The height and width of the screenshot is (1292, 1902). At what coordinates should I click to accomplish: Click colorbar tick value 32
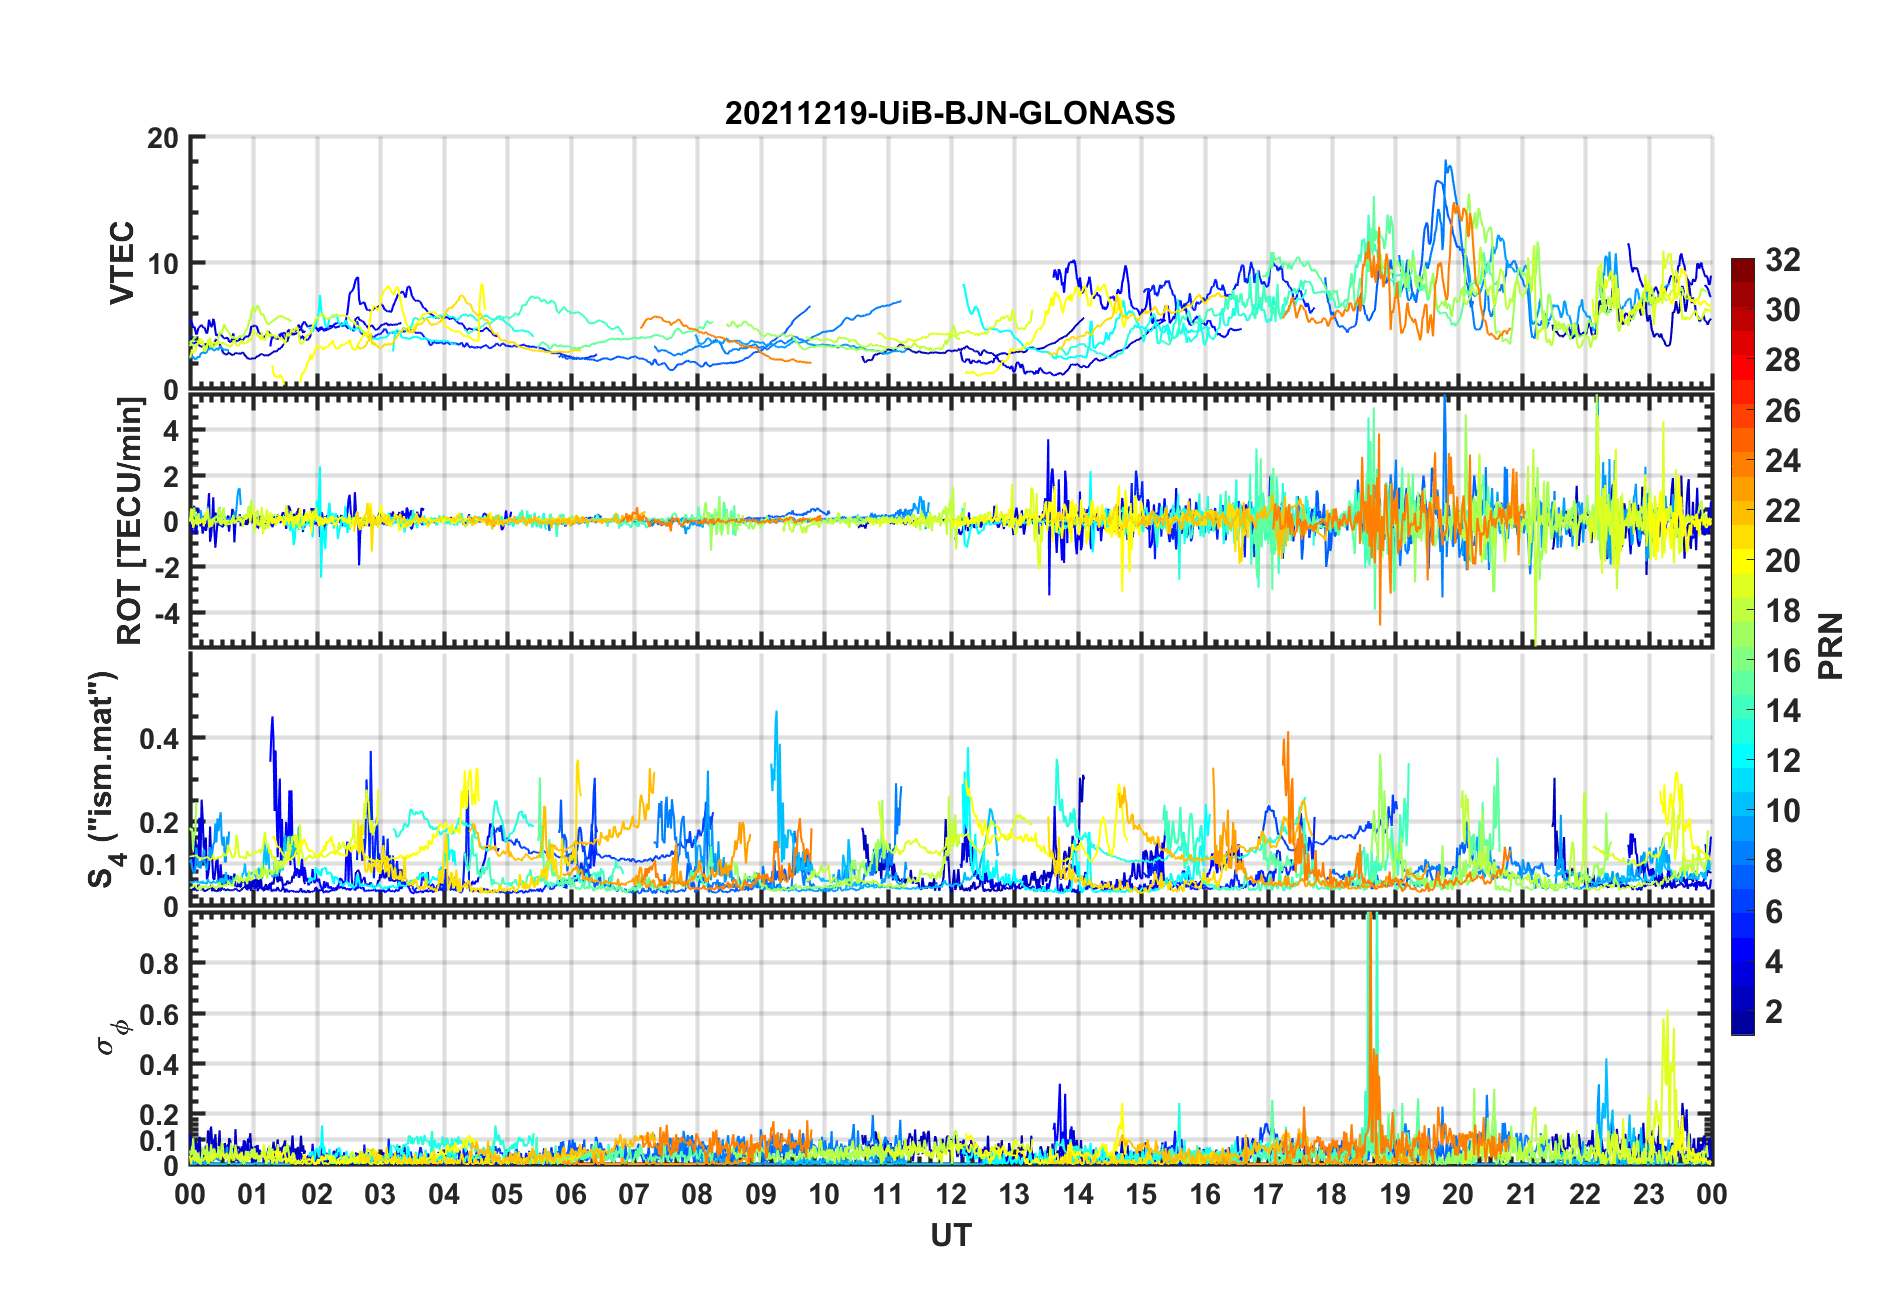point(1783,260)
